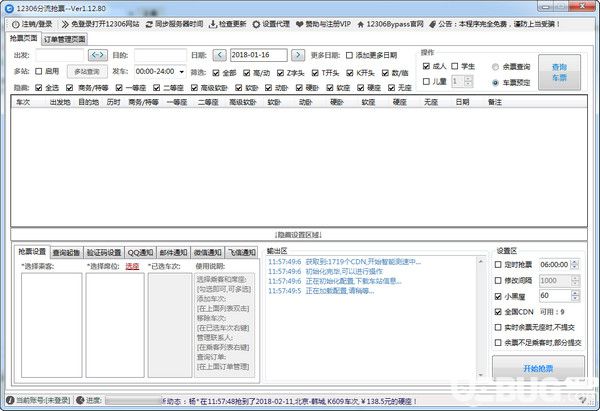The image size is (600, 411).
Task: Toggle the 无座 hide checkbox
Action: click(391, 88)
